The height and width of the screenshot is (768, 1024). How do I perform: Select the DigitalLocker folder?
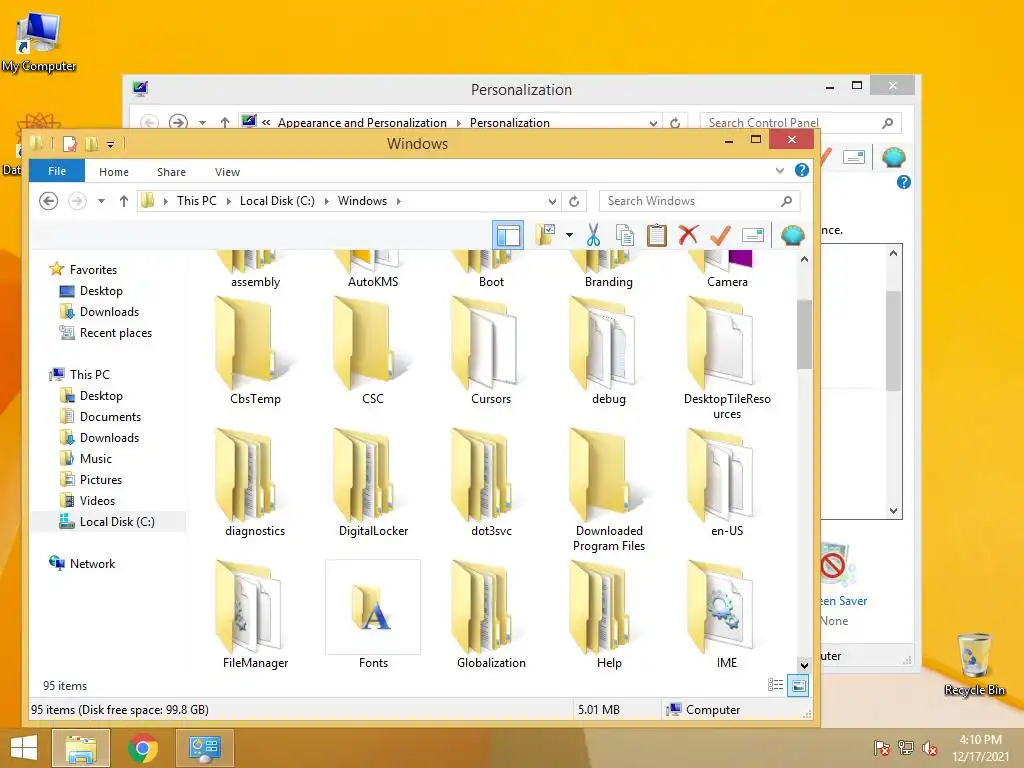tap(373, 483)
